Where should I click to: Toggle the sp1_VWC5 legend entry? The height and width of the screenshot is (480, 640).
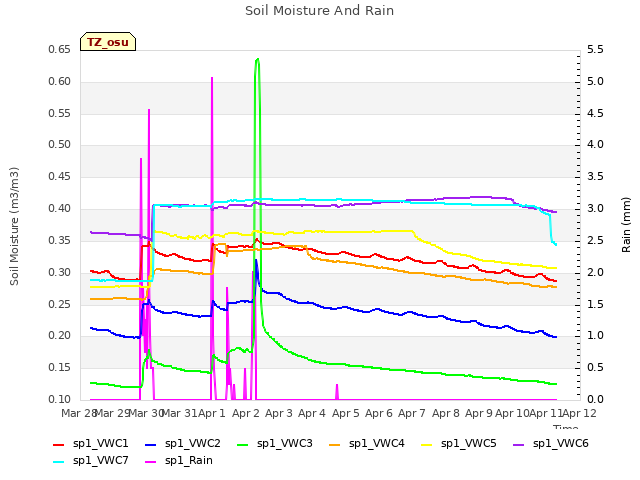click(458, 444)
